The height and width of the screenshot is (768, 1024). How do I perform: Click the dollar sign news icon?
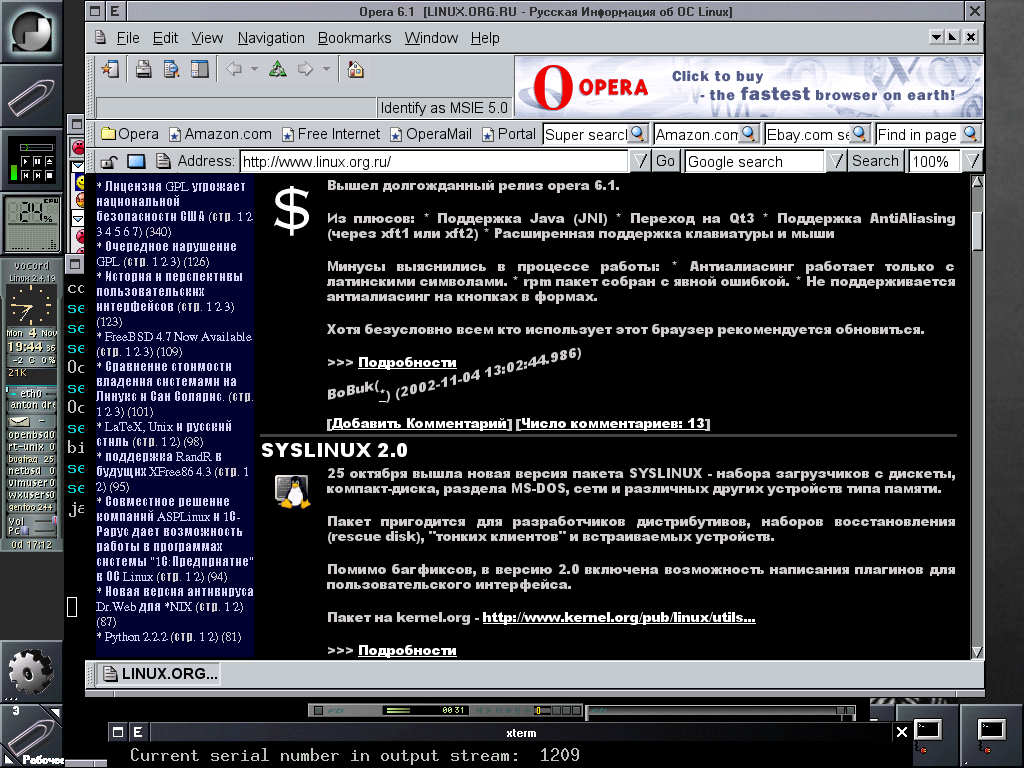pyautogui.click(x=291, y=211)
